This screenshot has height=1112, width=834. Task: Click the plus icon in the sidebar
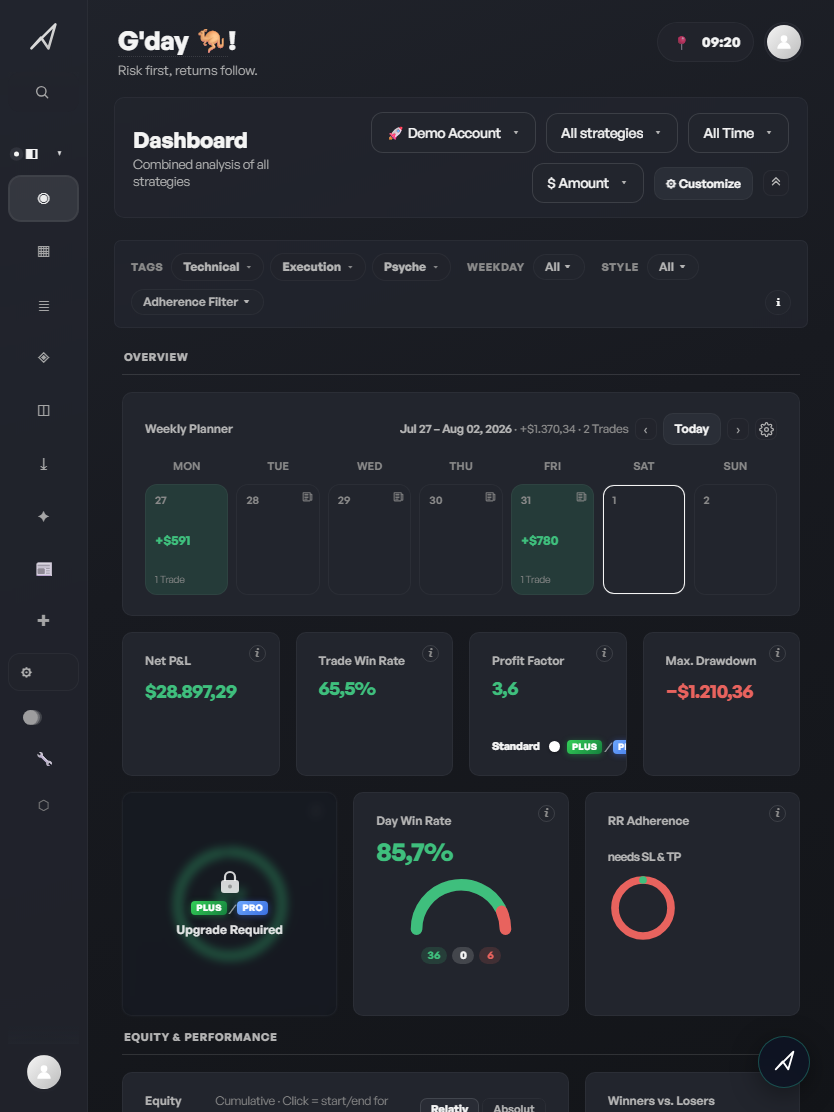coord(43,621)
